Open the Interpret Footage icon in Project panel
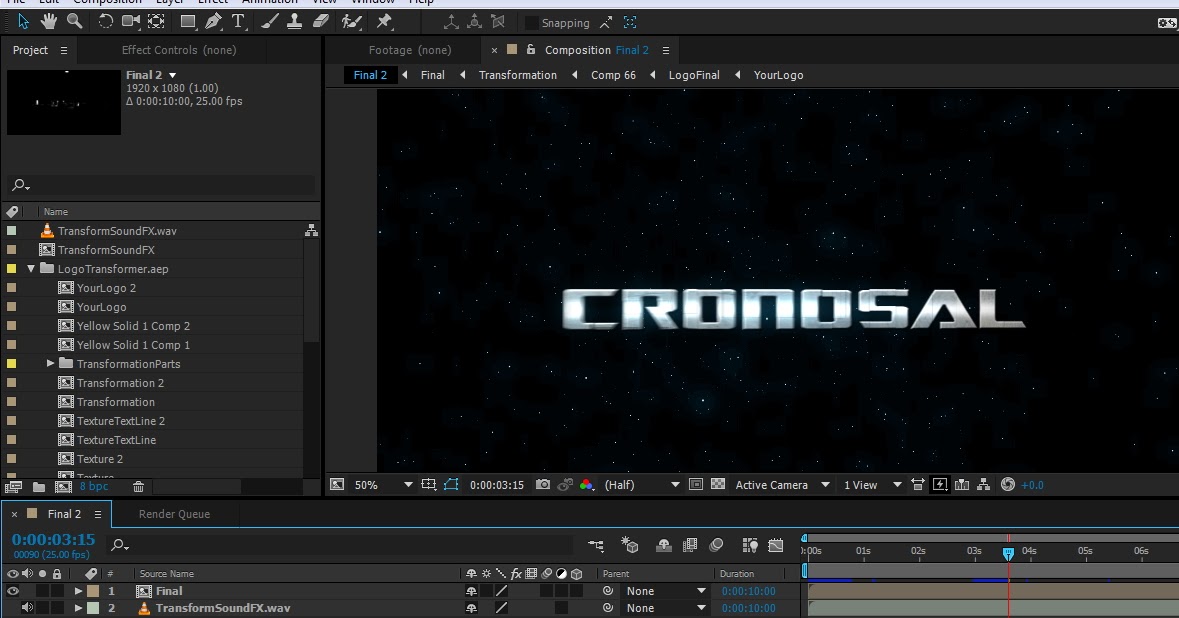Image resolution: width=1179 pixels, height=618 pixels. click(x=14, y=486)
